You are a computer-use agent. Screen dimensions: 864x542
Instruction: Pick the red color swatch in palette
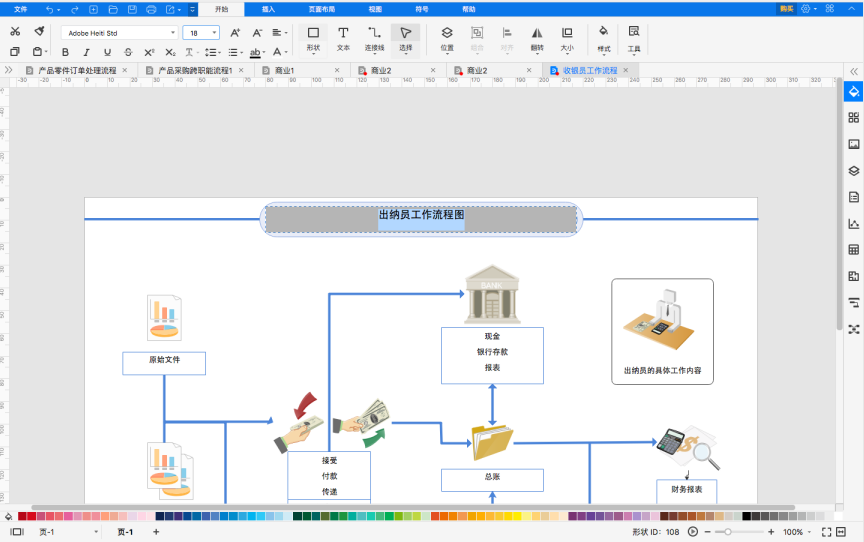pos(22,516)
